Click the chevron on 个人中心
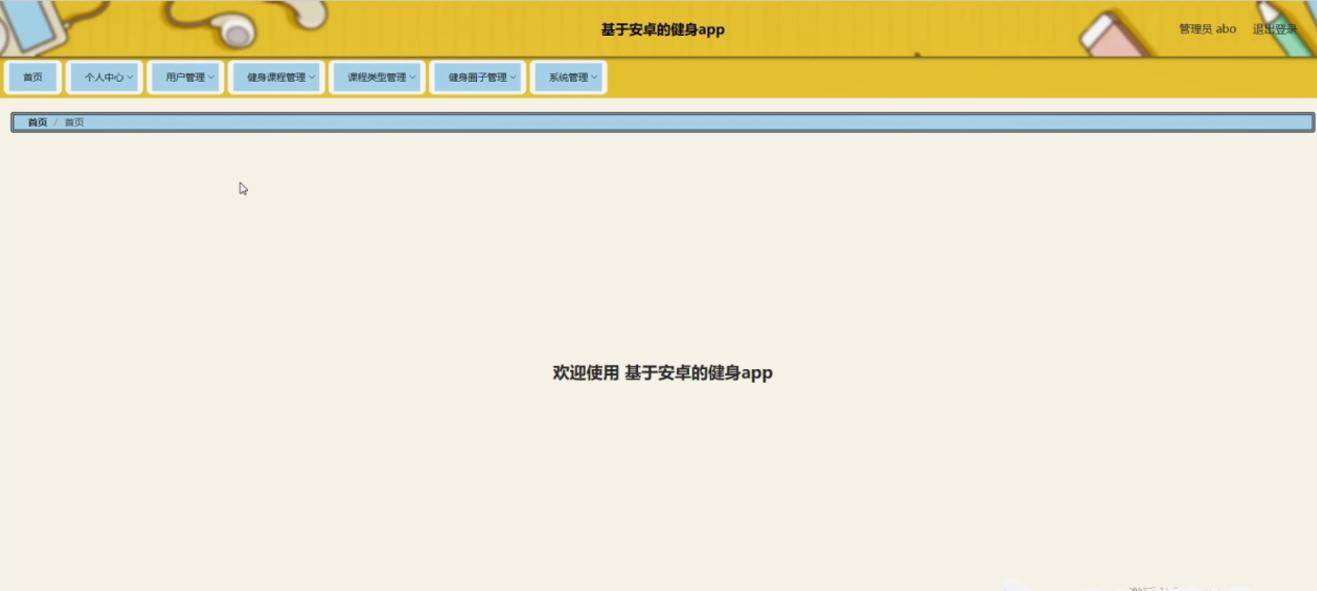The image size is (1317, 591). (x=130, y=76)
